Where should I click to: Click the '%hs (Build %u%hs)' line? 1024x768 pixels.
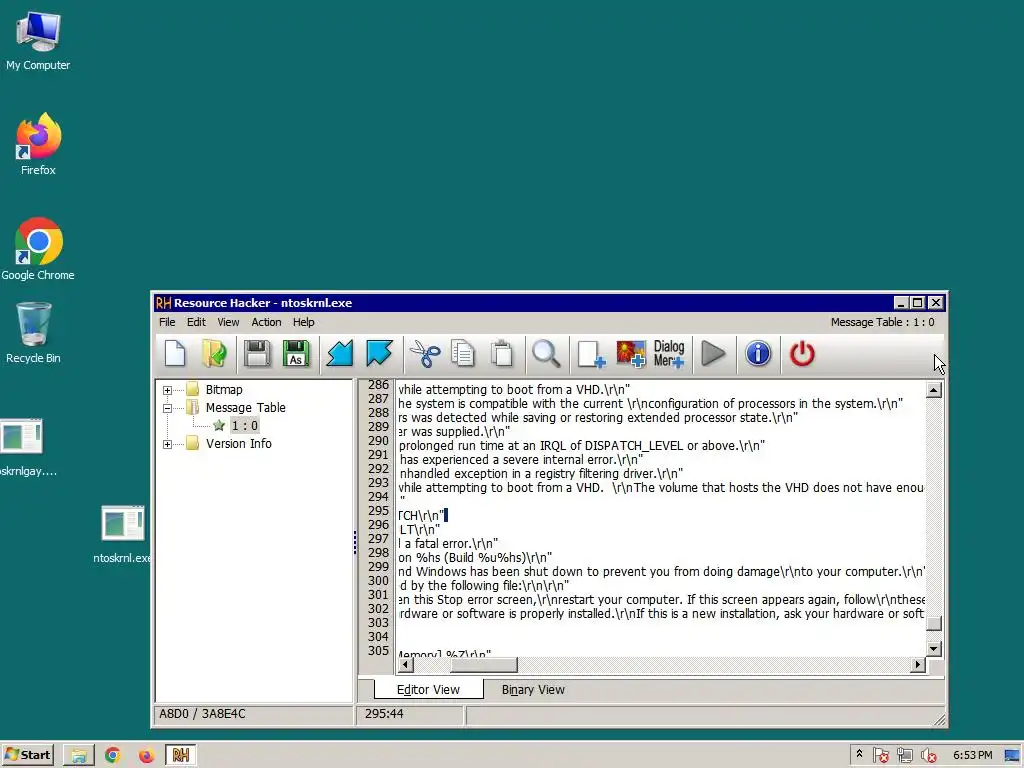(x=475, y=558)
